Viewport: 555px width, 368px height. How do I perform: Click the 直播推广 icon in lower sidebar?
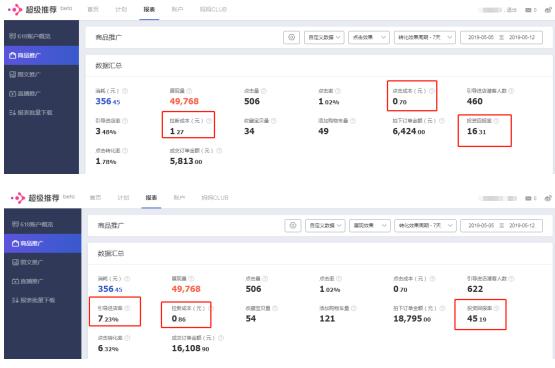pyautogui.click(x=15, y=281)
